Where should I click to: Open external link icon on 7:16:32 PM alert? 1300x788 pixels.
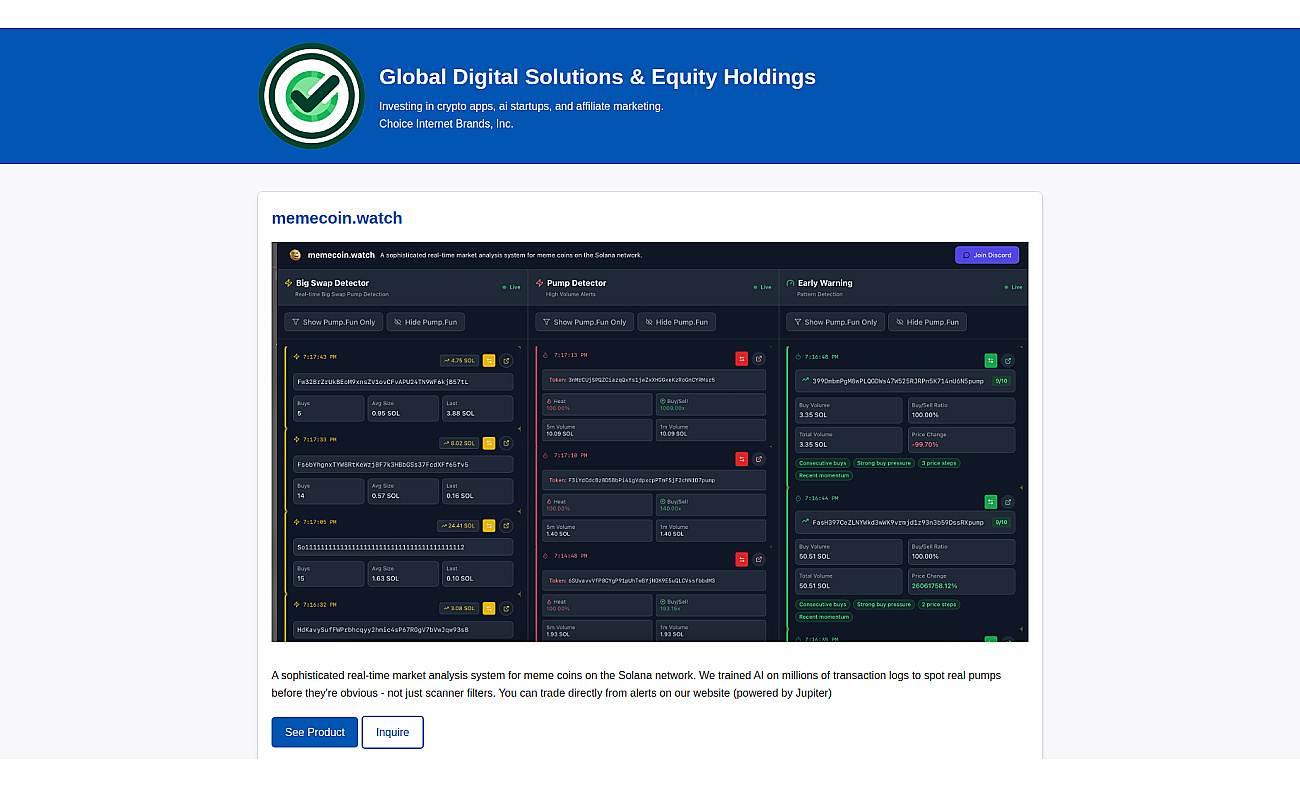click(506, 608)
